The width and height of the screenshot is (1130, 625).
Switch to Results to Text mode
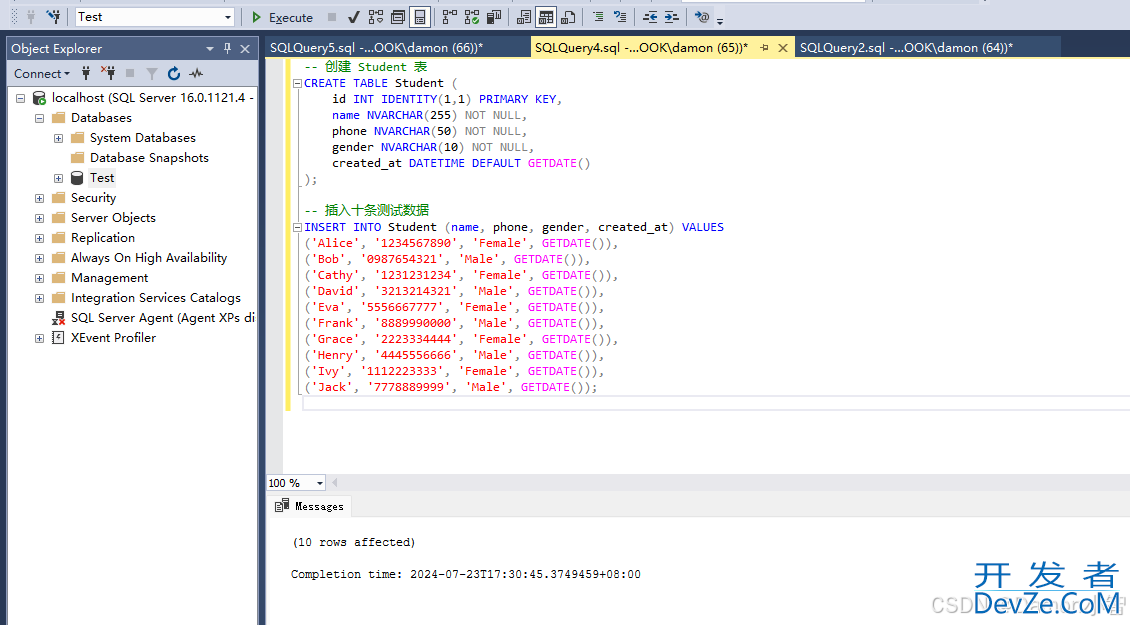point(524,17)
